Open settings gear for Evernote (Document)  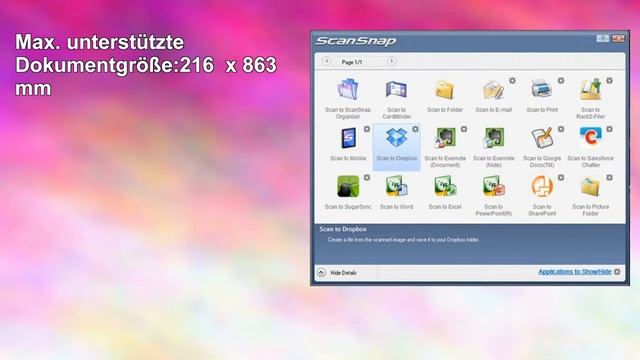click(x=464, y=129)
